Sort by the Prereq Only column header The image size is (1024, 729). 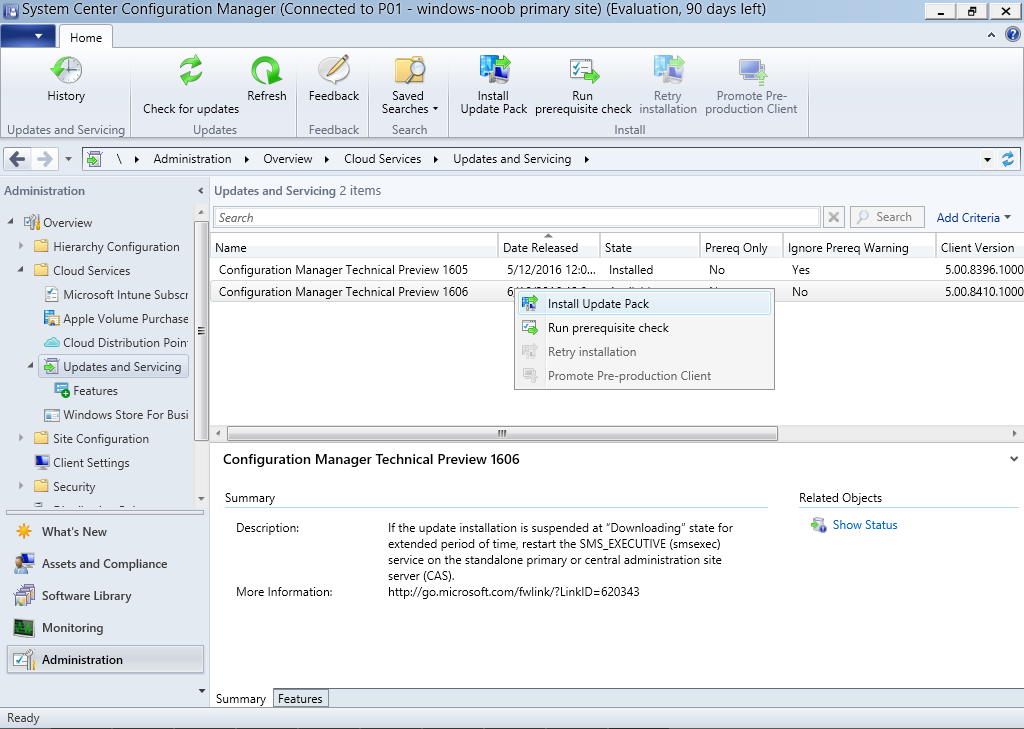[x=742, y=248]
